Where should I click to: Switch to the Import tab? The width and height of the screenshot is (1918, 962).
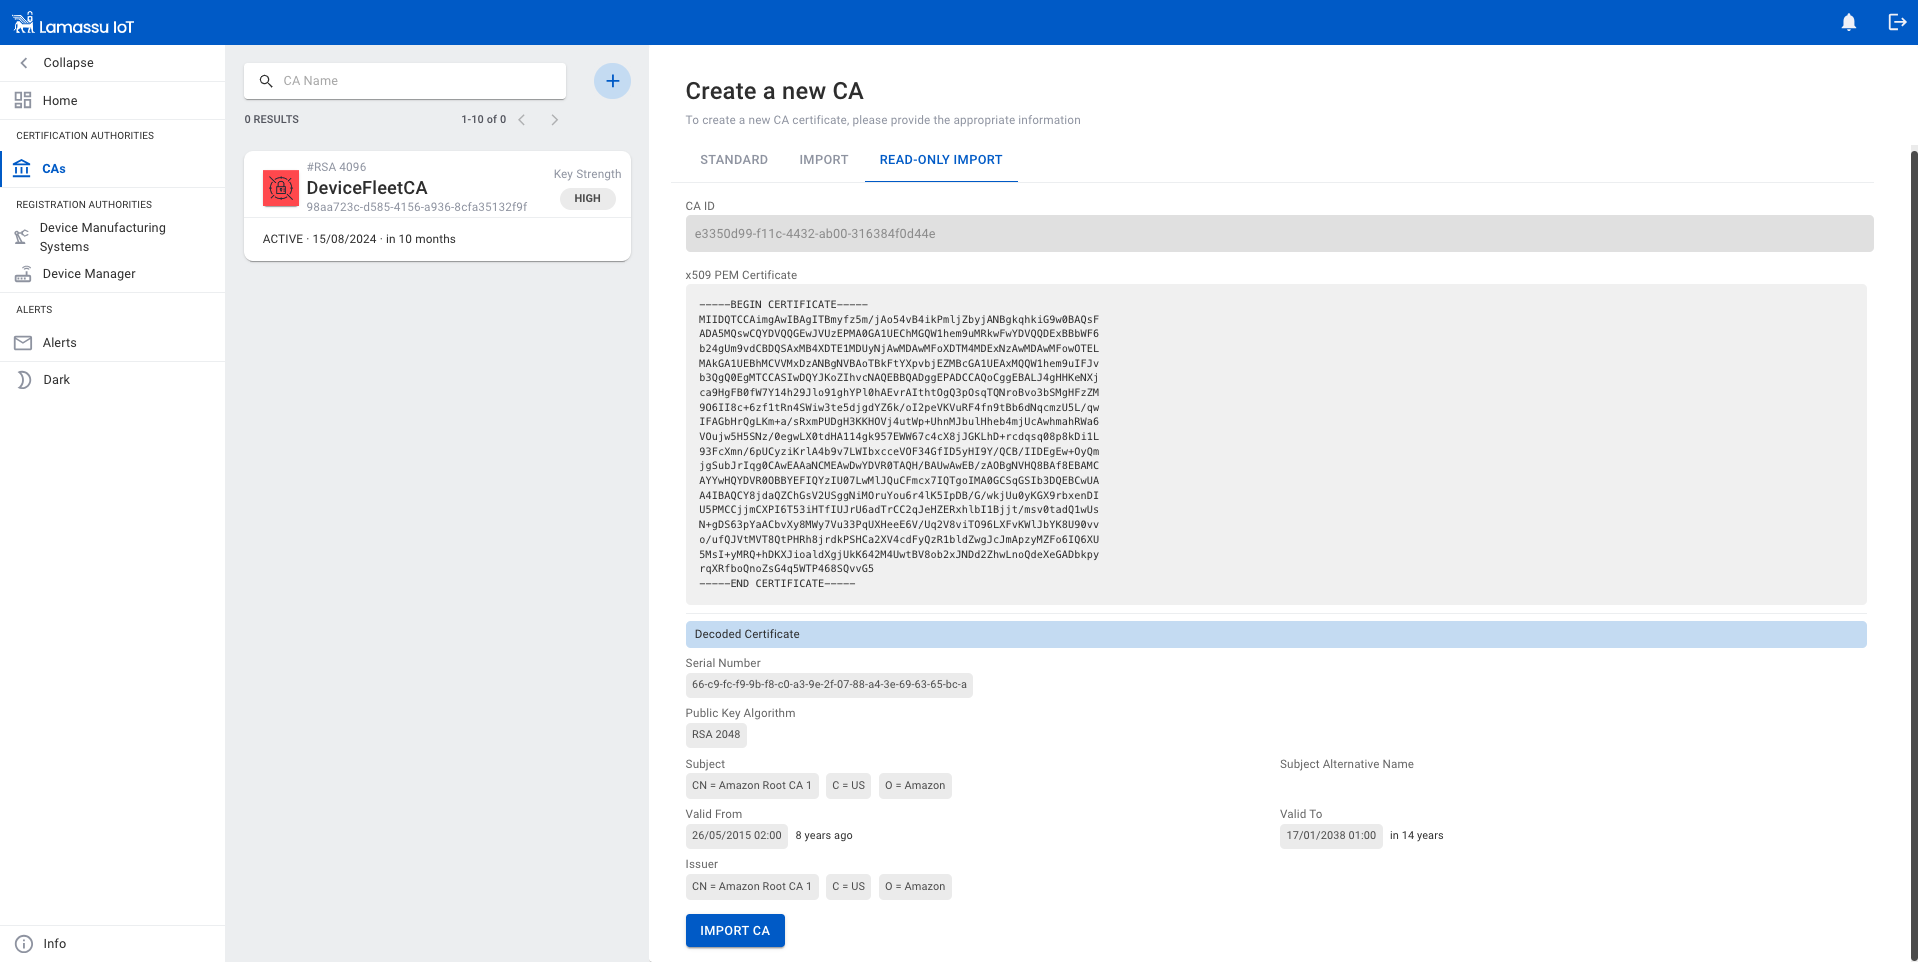point(823,160)
